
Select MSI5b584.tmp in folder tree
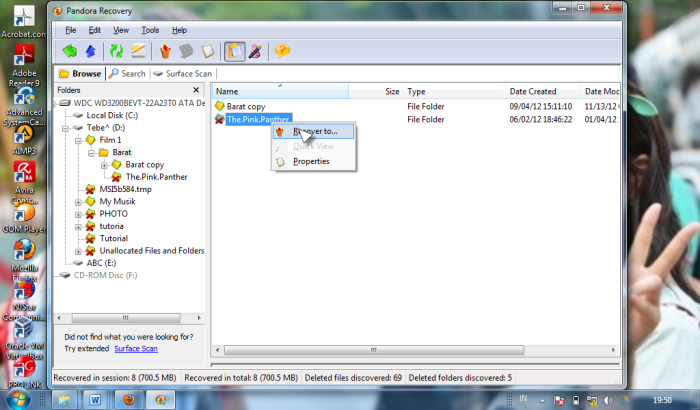[x=125, y=189]
